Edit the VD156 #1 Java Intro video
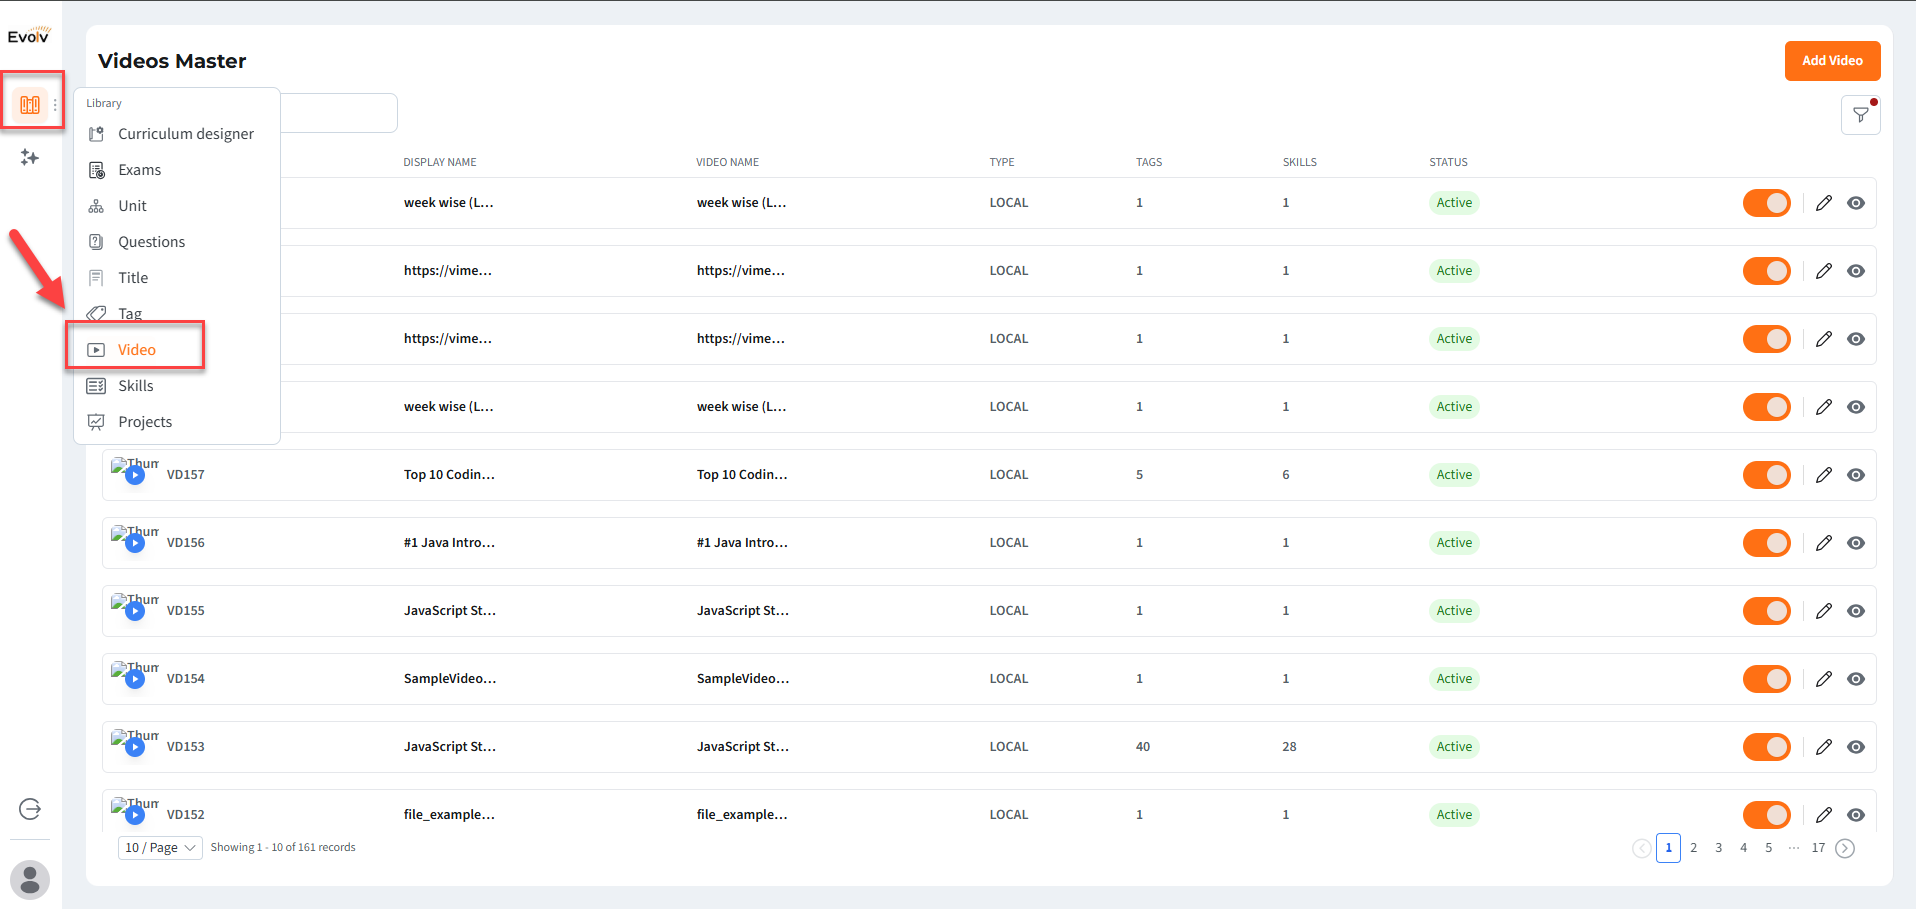1916x909 pixels. pos(1824,543)
